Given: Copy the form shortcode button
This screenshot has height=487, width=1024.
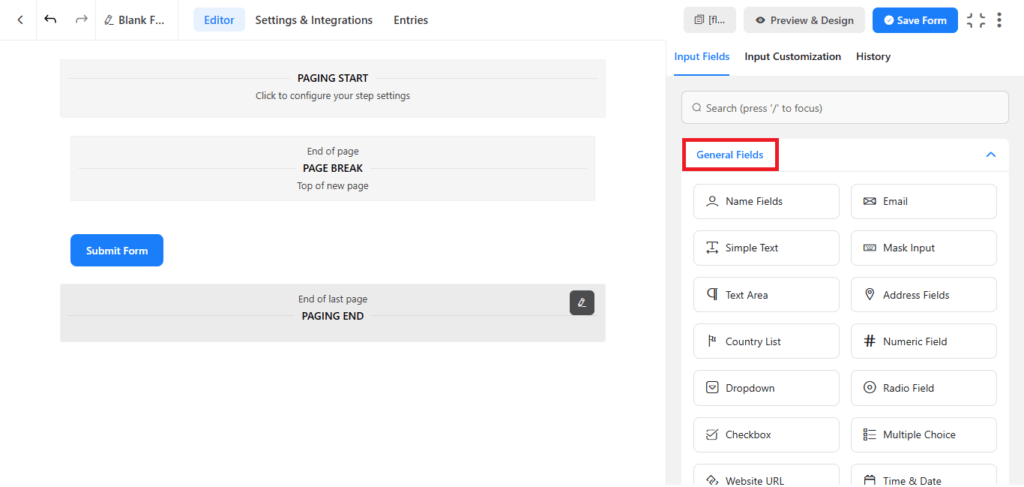Looking at the screenshot, I should 710,20.
